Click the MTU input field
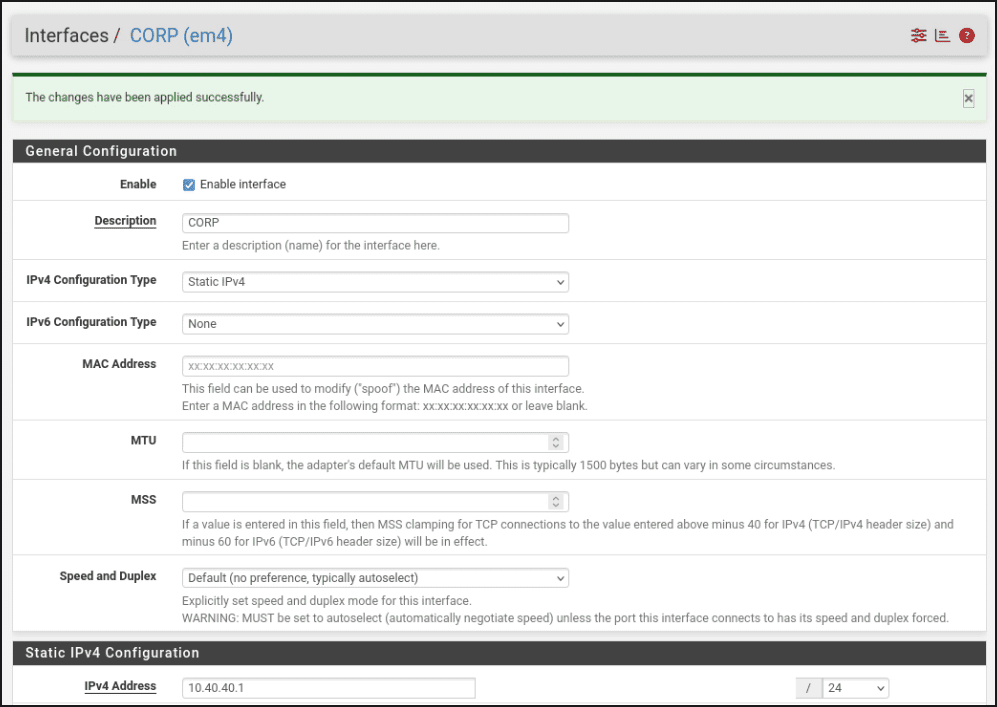The width and height of the screenshot is (997, 707). click(375, 443)
